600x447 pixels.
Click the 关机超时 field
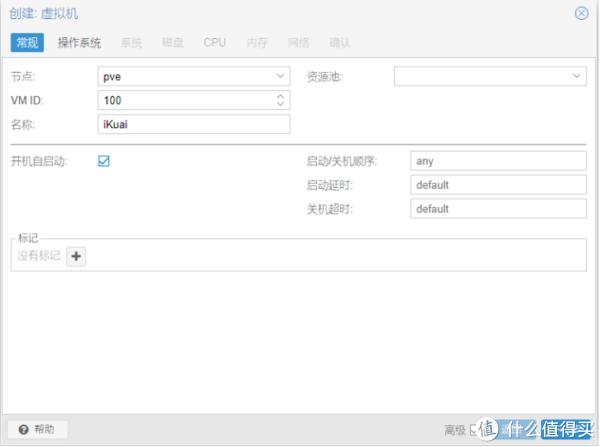(x=498, y=209)
